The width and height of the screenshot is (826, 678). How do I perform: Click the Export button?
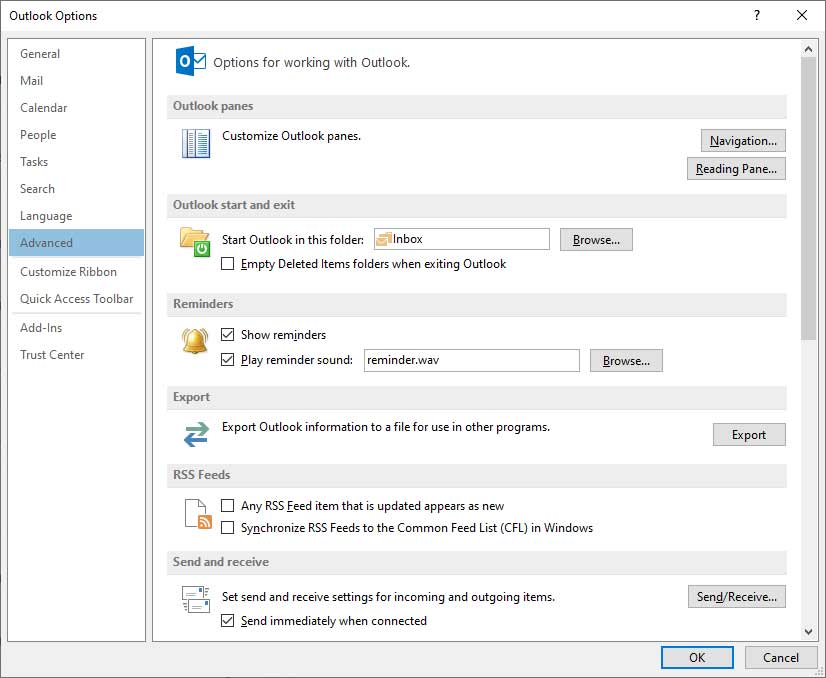click(749, 435)
